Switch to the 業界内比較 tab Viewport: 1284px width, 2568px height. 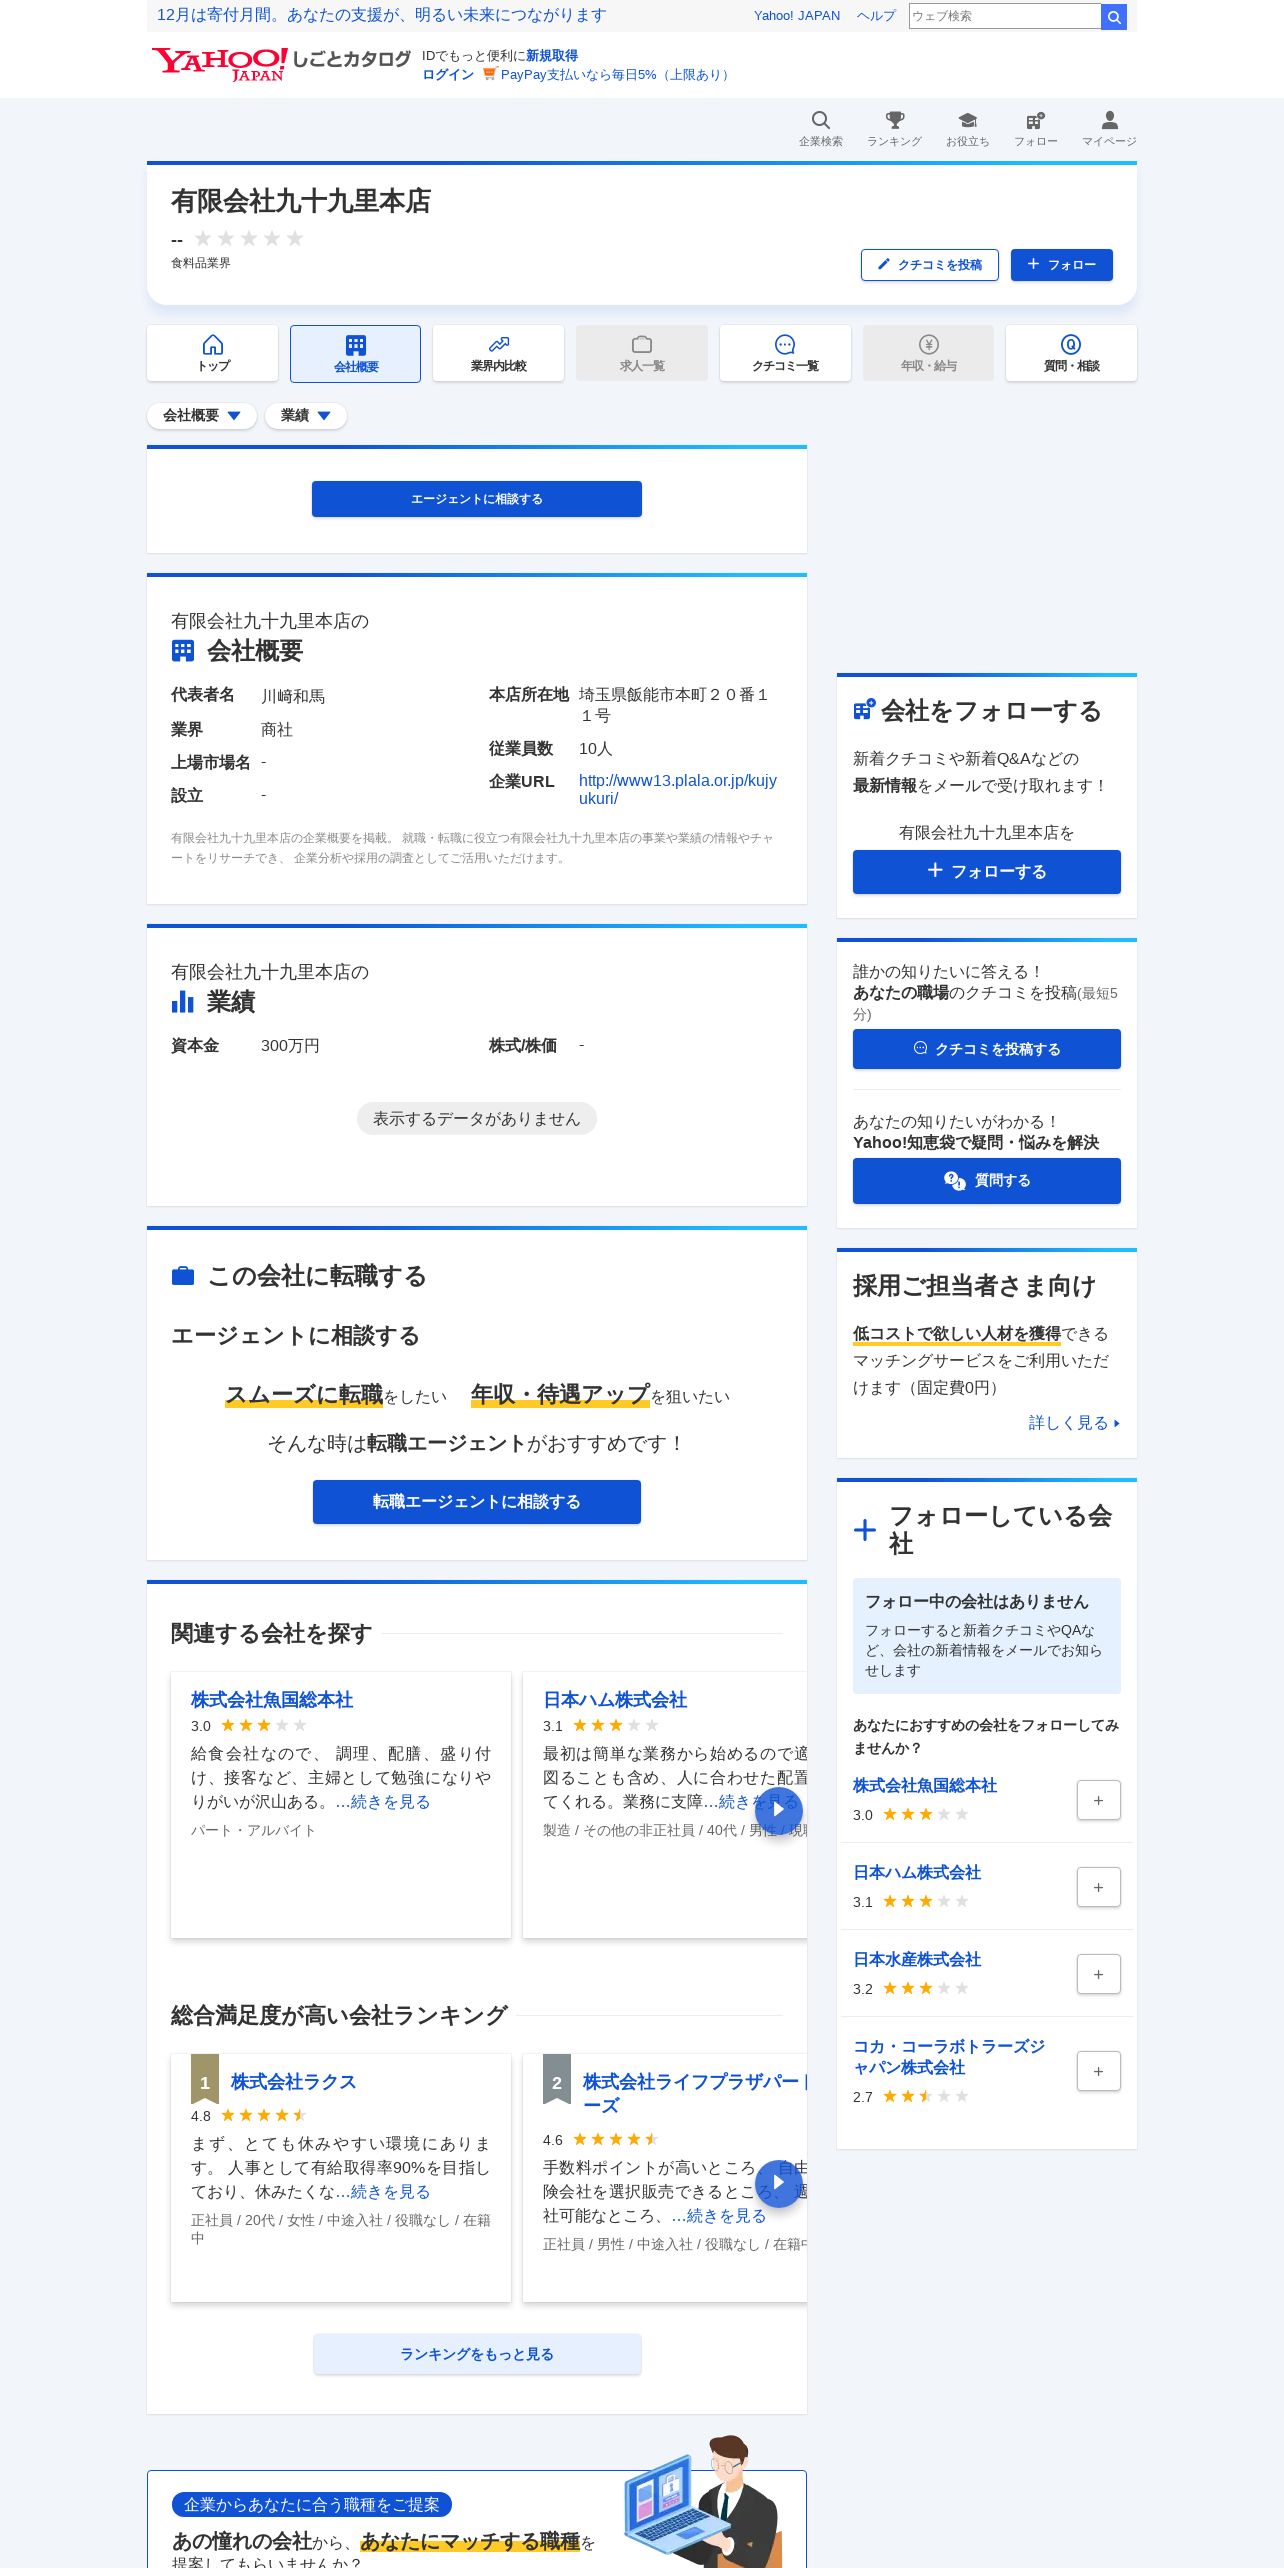point(498,353)
